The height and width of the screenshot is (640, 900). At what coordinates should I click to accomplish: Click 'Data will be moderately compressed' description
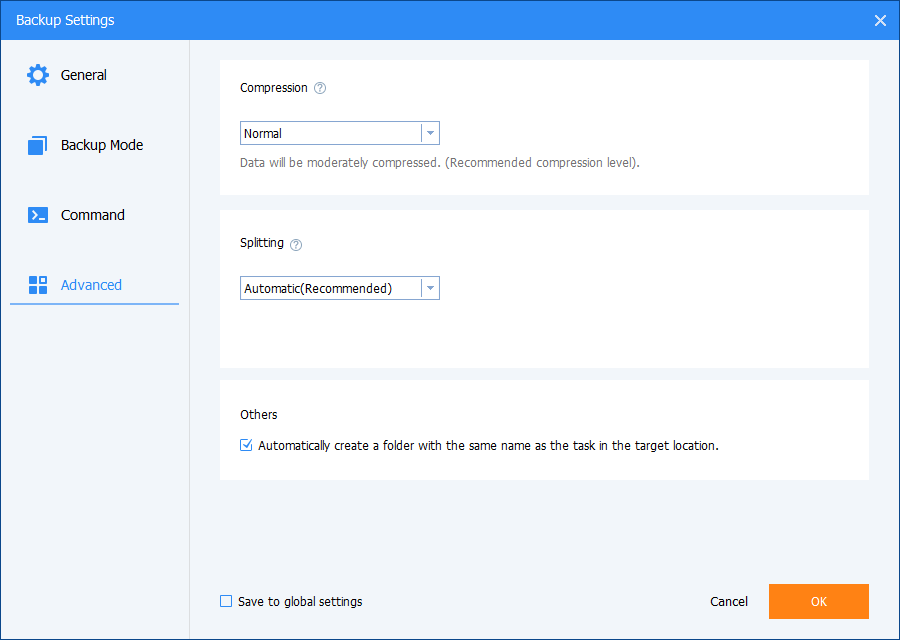(440, 162)
